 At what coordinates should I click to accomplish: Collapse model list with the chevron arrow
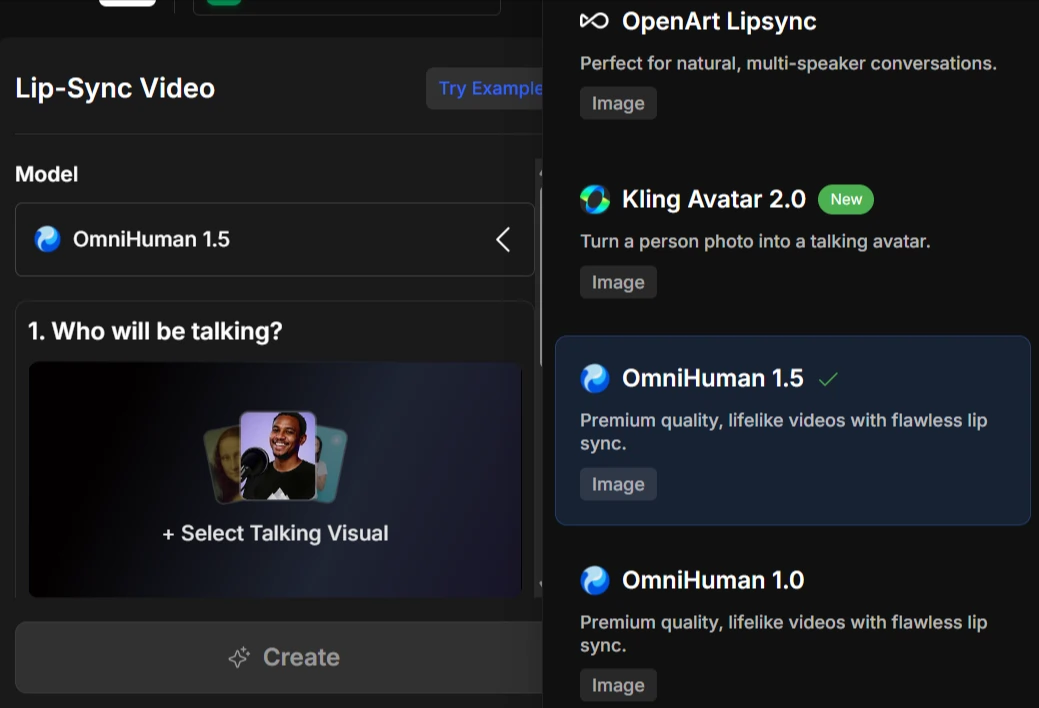point(504,239)
